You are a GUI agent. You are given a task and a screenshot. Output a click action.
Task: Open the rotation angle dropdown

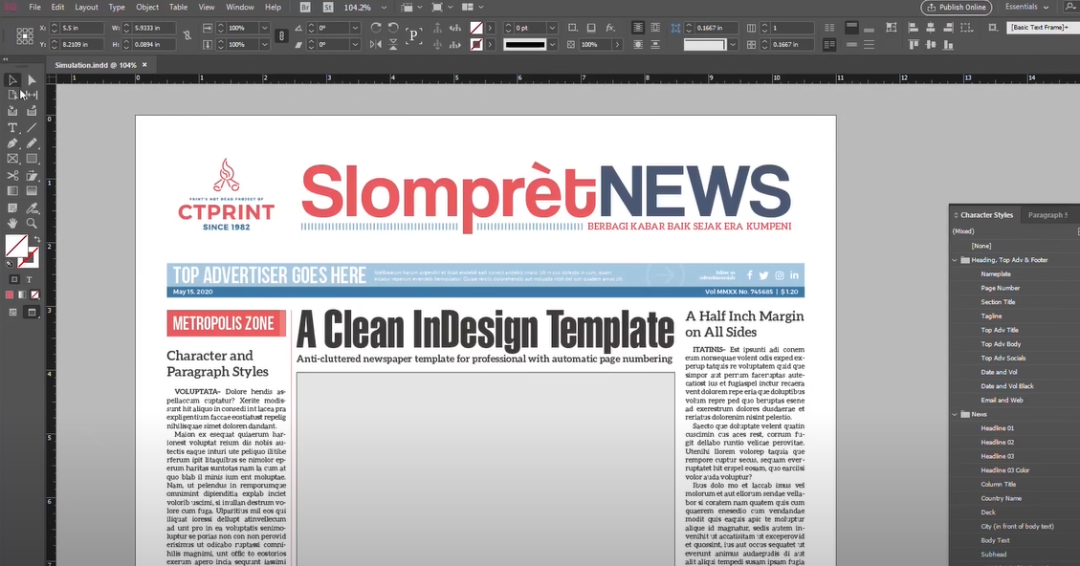[x=355, y=28]
